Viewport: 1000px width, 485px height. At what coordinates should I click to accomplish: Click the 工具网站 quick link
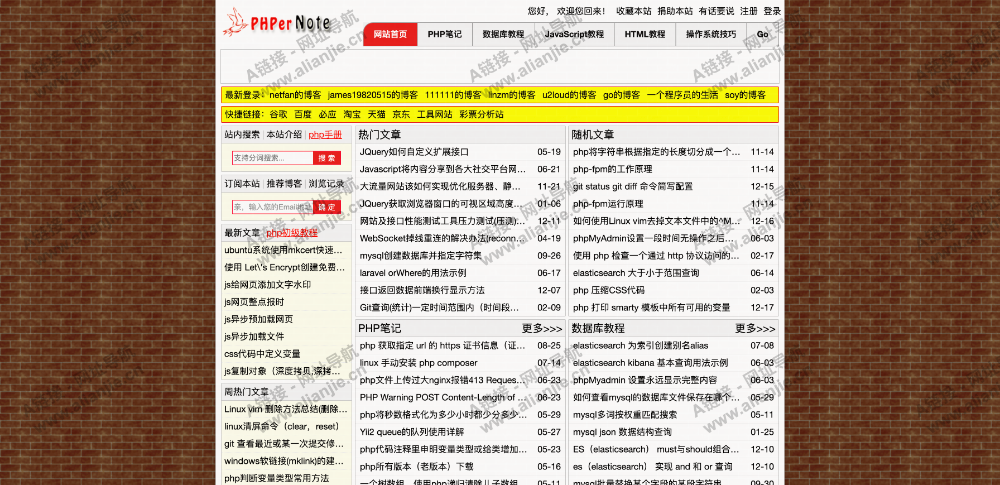(x=434, y=115)
